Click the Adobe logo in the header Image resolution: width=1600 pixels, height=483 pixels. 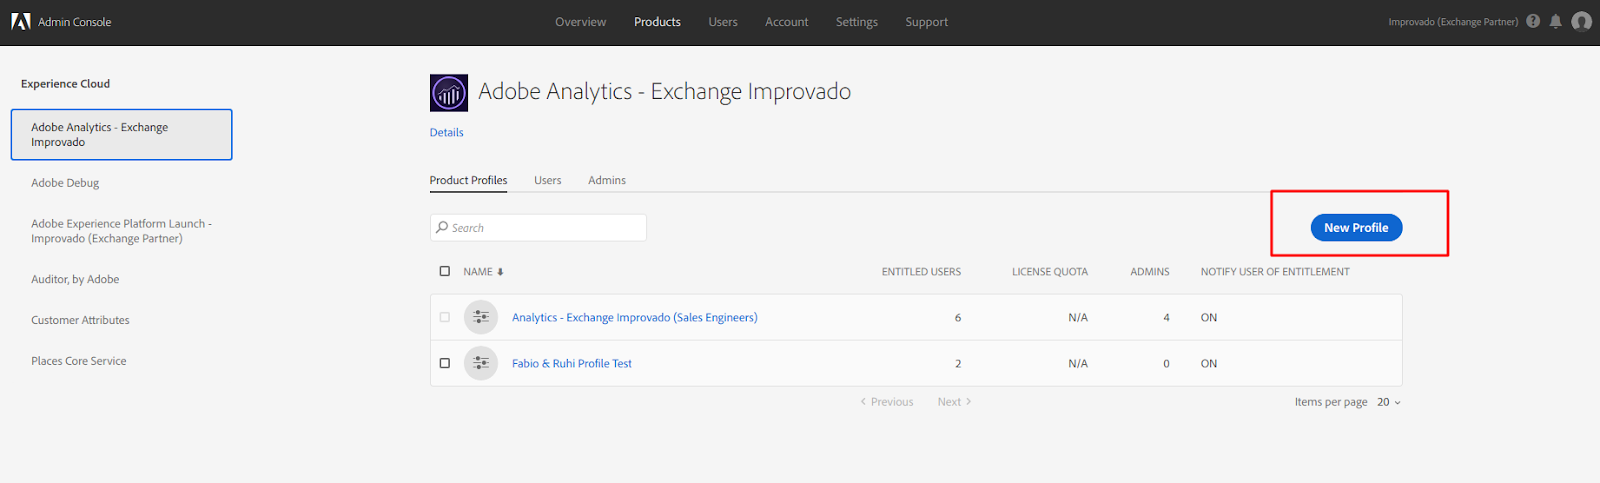coord(21,21)
